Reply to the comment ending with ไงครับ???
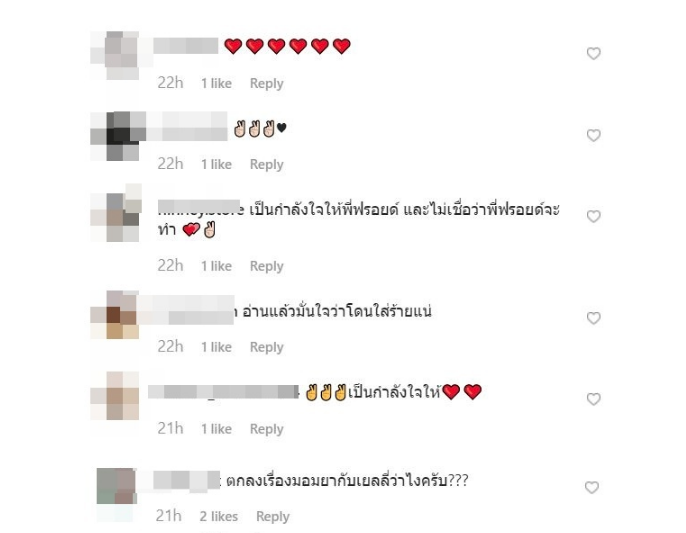This screenshot has height=533, width=686. [273, 516]
